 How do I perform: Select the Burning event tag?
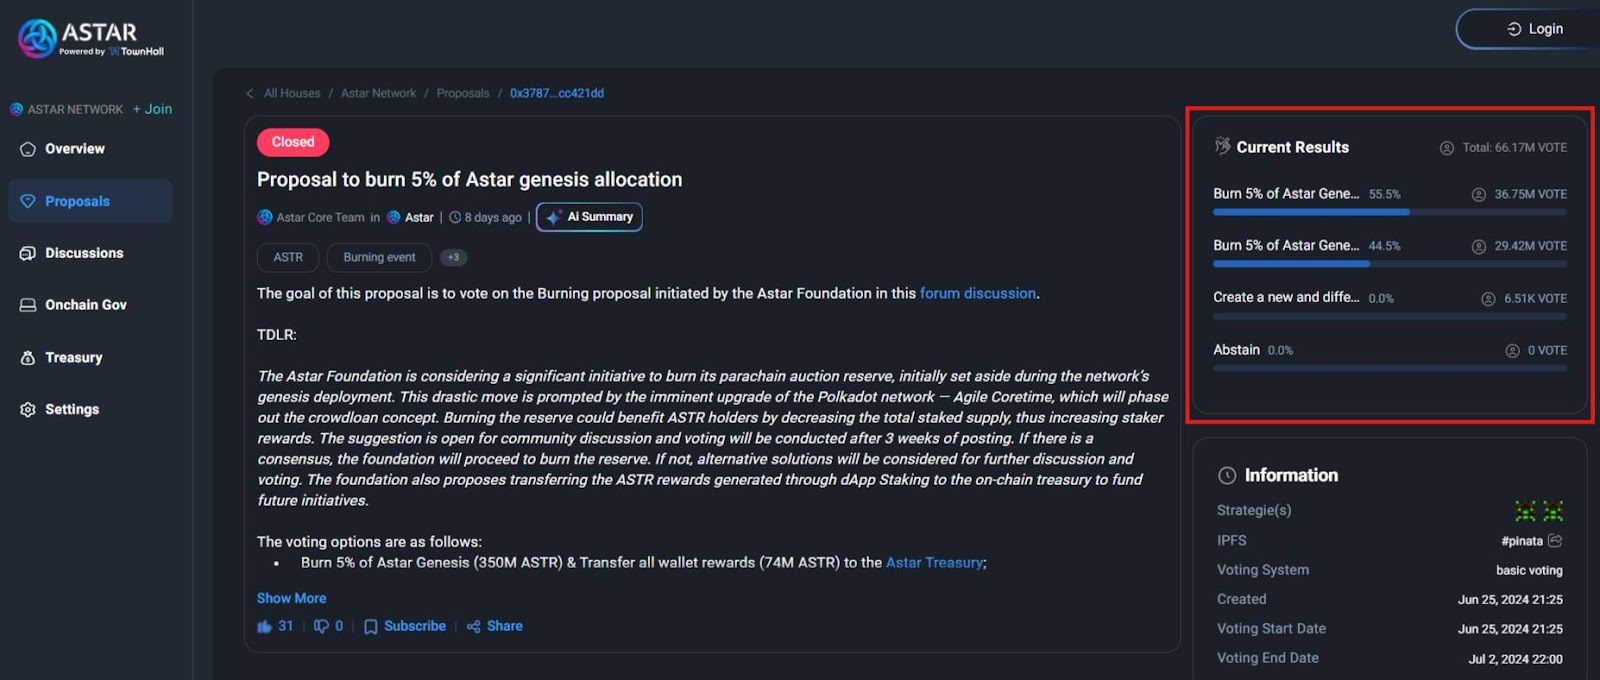[x=379, y=258]
